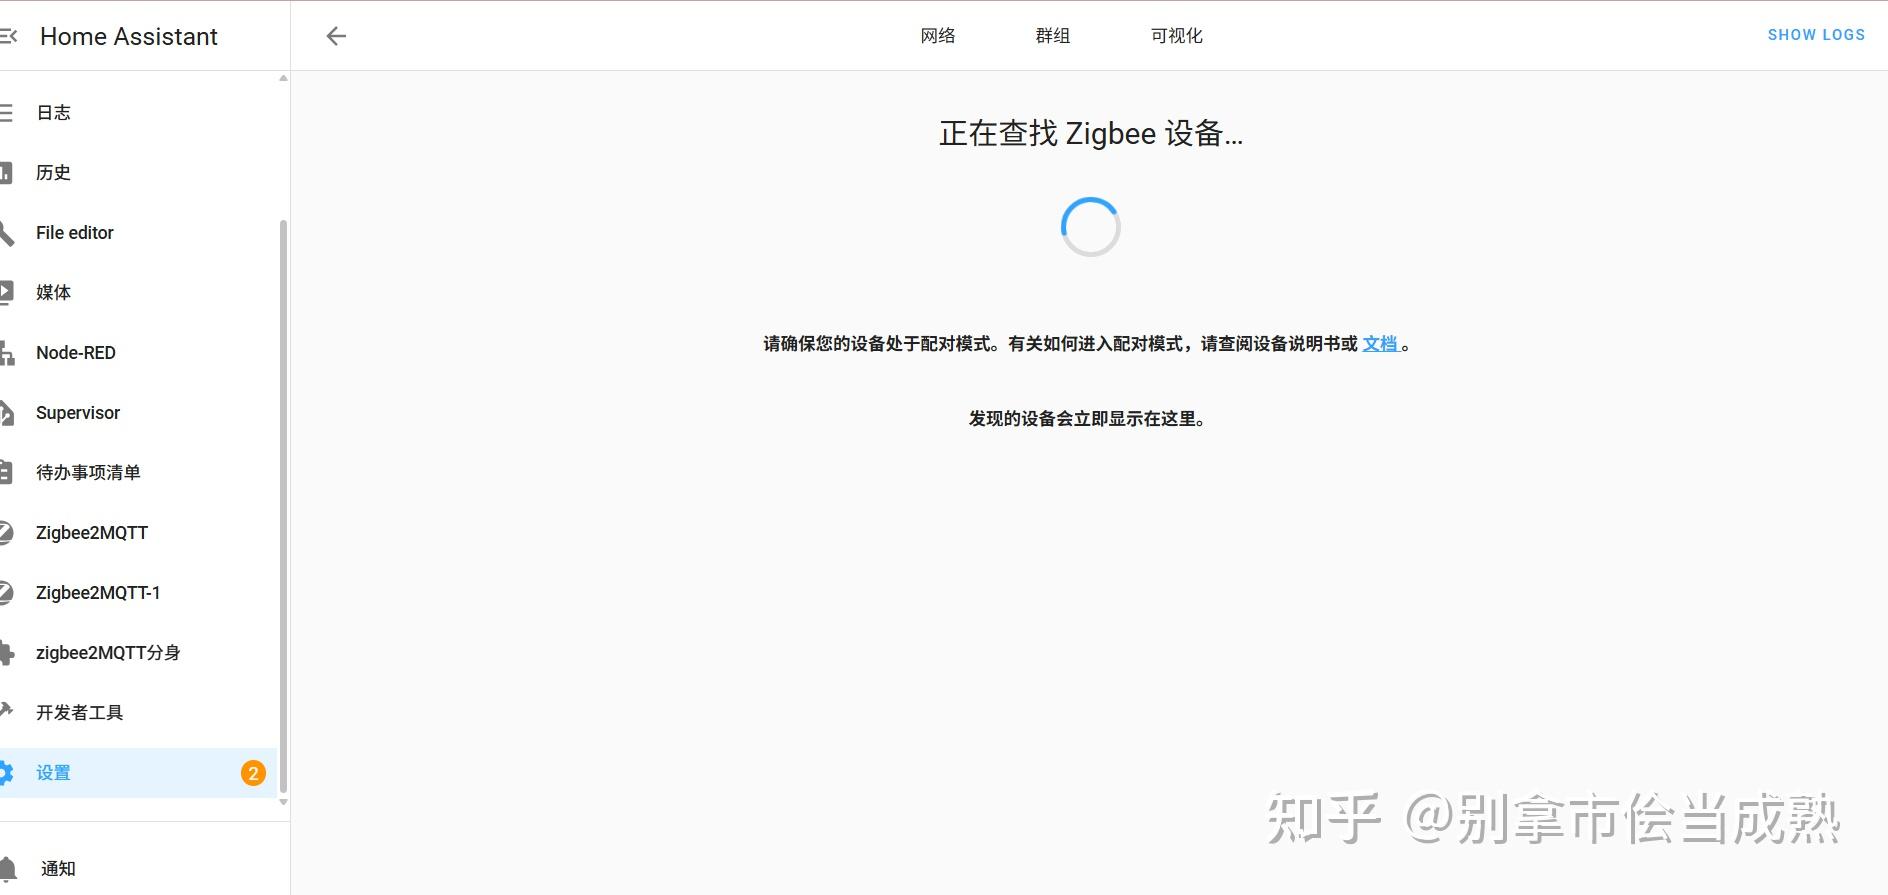The height and width of the screenshot is (895, 1888).
Task: Open the 历史 history chart icon
Action: click(x=6, y=173)
